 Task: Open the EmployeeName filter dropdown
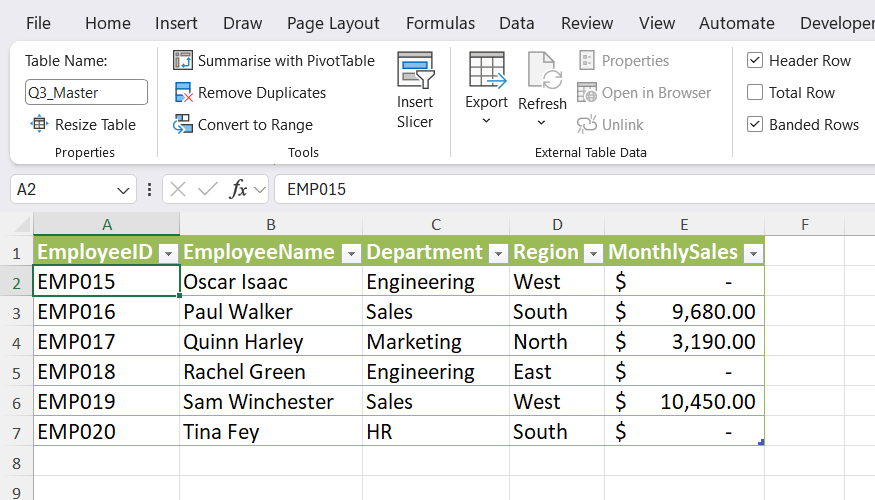point(351,254)
